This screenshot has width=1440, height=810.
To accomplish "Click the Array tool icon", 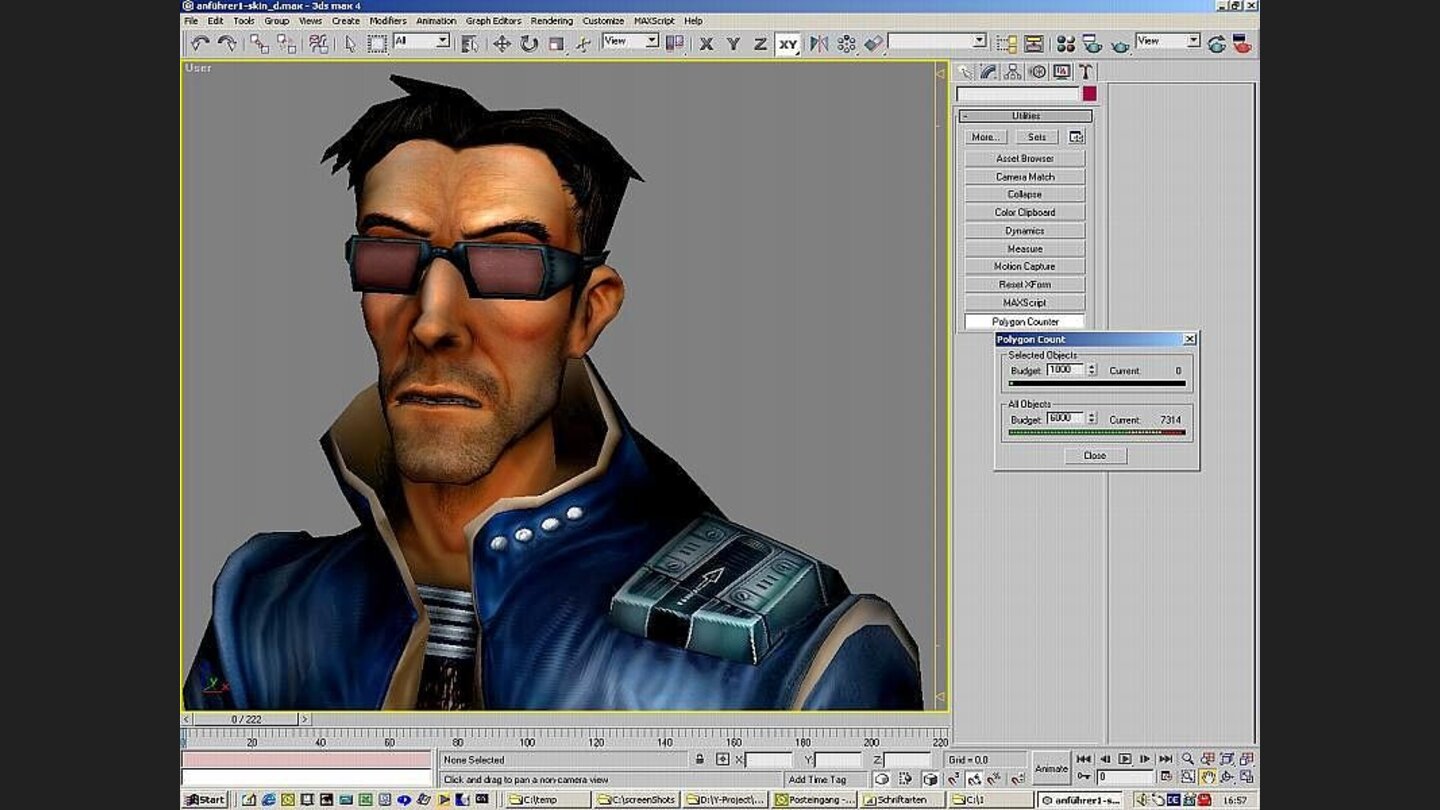I will click(x=847, y=43).
